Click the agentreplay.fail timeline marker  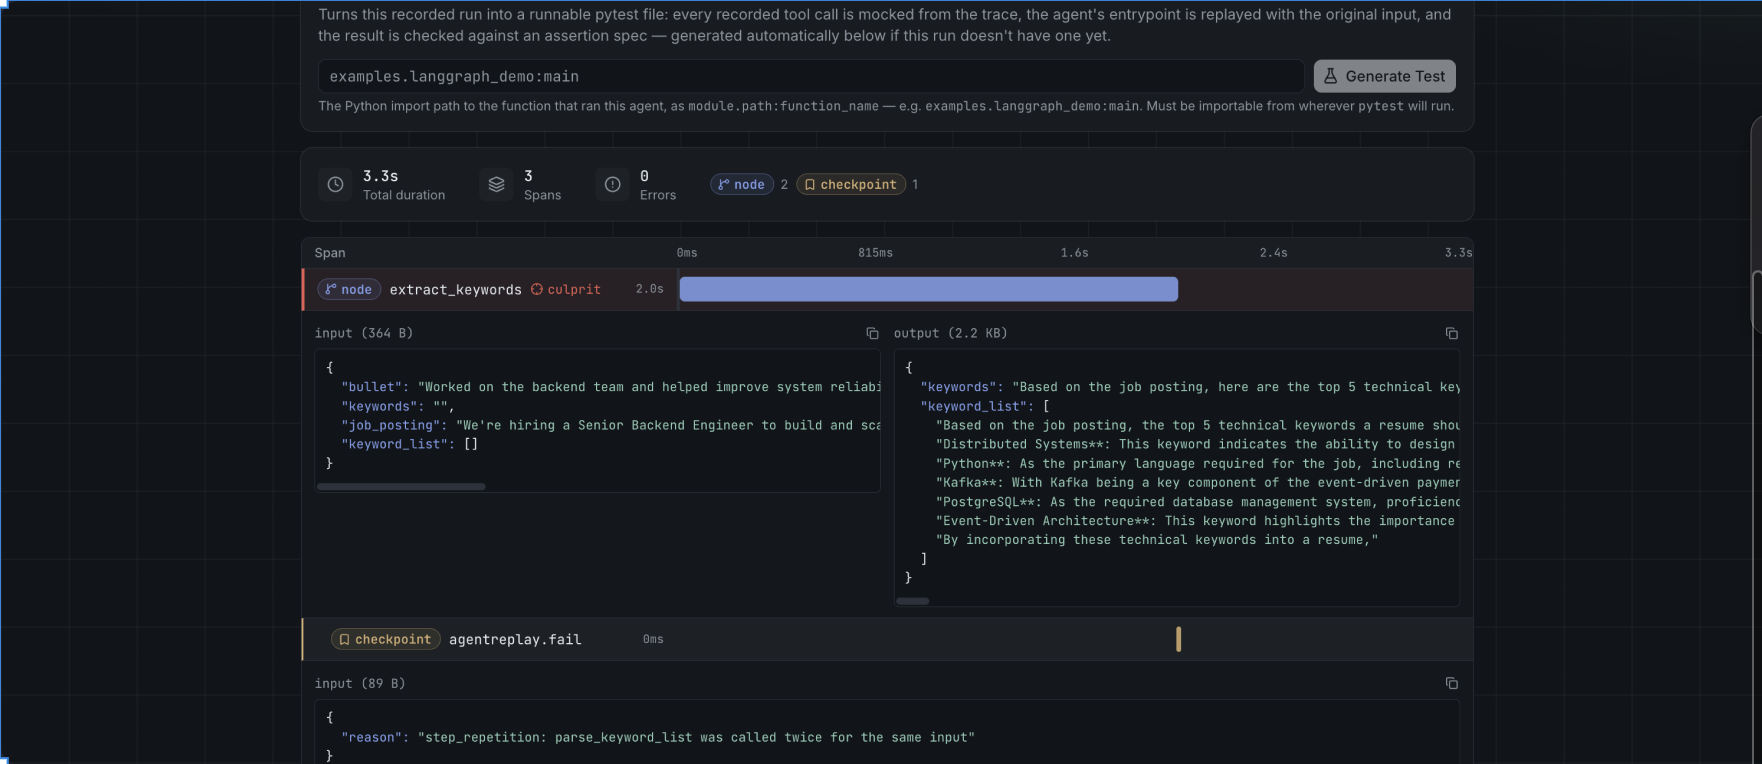(x=1179, y=639)
